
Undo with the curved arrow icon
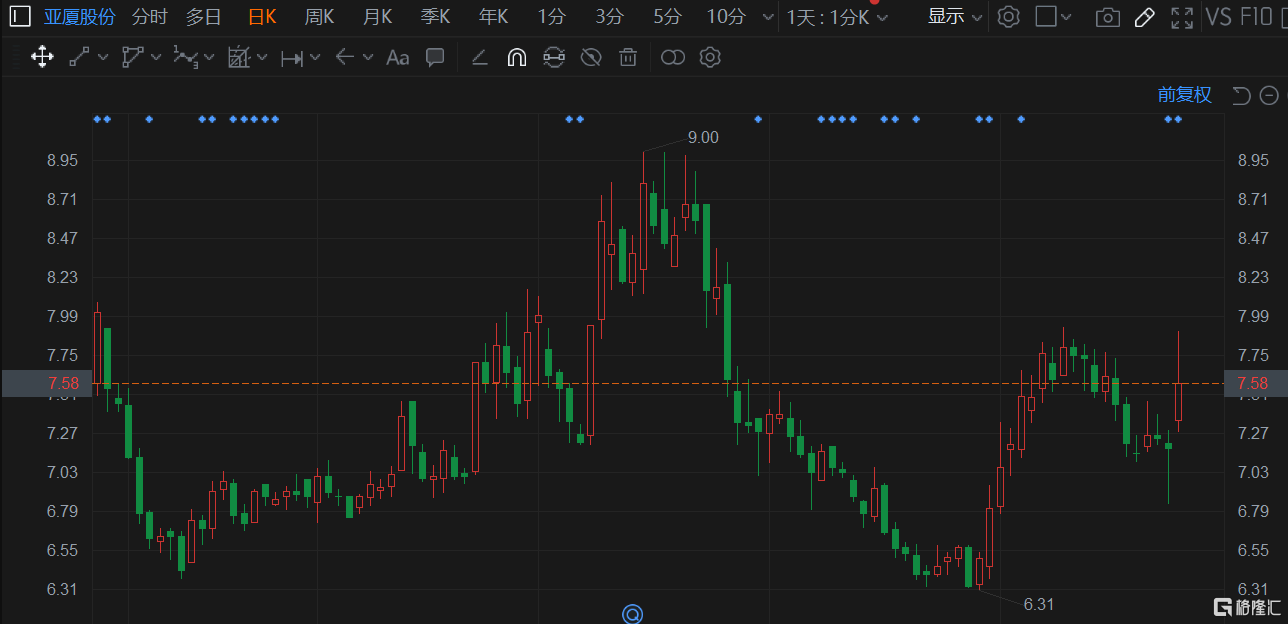point(1241,95)
